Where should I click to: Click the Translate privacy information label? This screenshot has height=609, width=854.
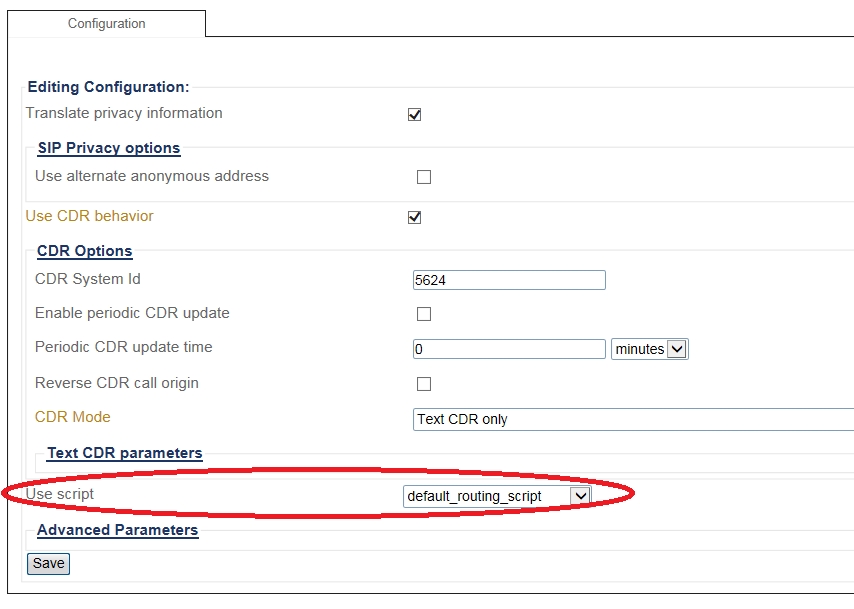[x=124, y=113]
